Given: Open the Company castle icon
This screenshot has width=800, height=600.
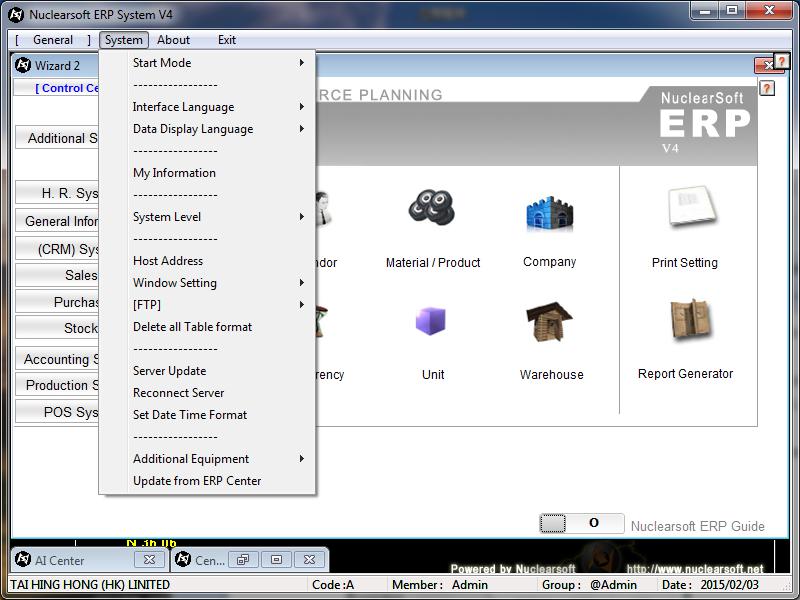Looking at the screenshot, I should pyautogui.click(x=549, y=213).
